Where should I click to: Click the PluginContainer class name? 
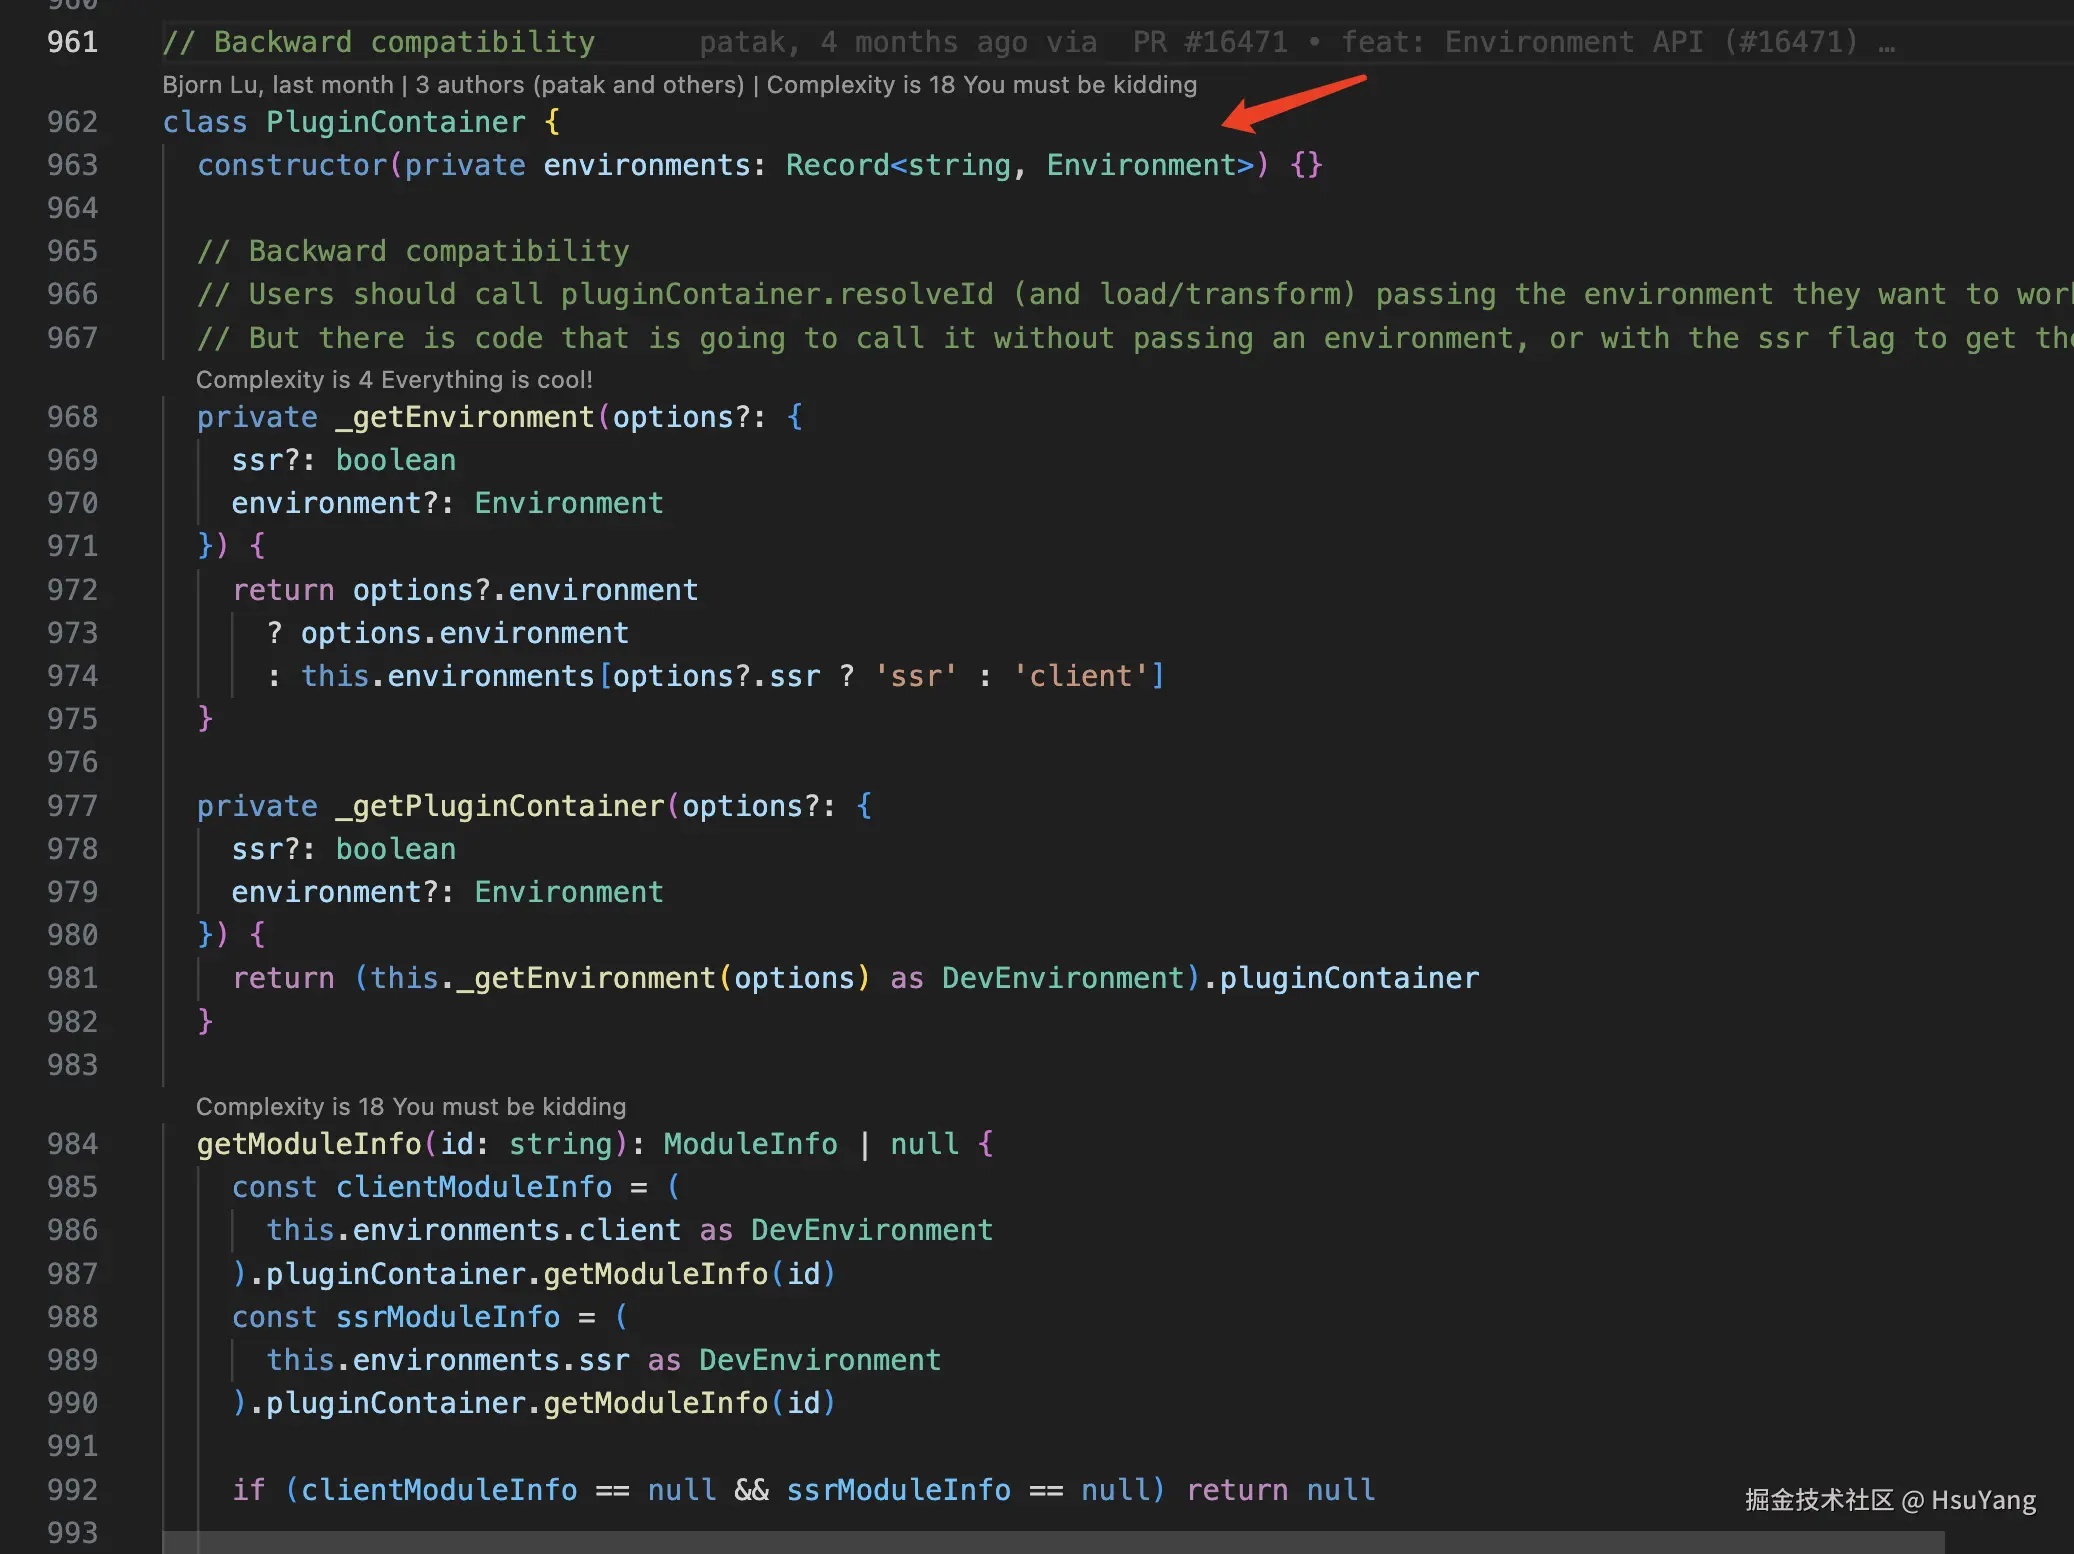pos(395,122)
